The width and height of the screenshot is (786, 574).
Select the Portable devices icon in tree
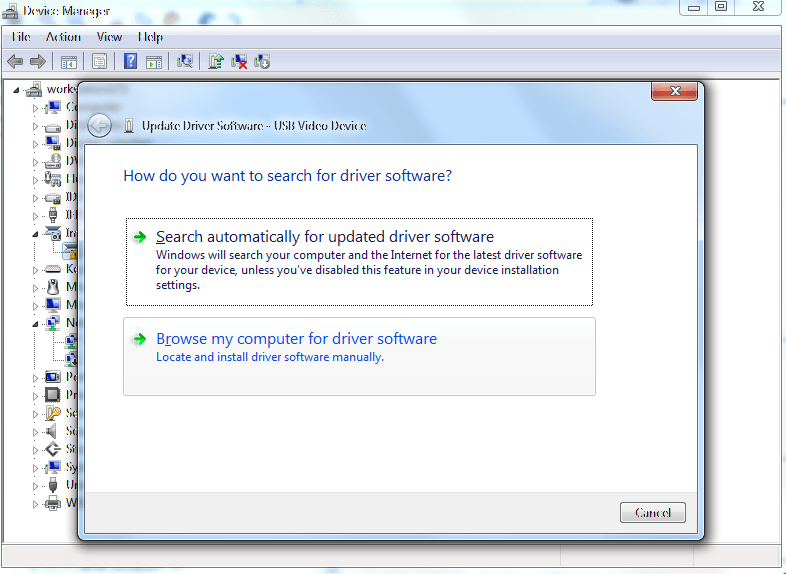(53, 377)
